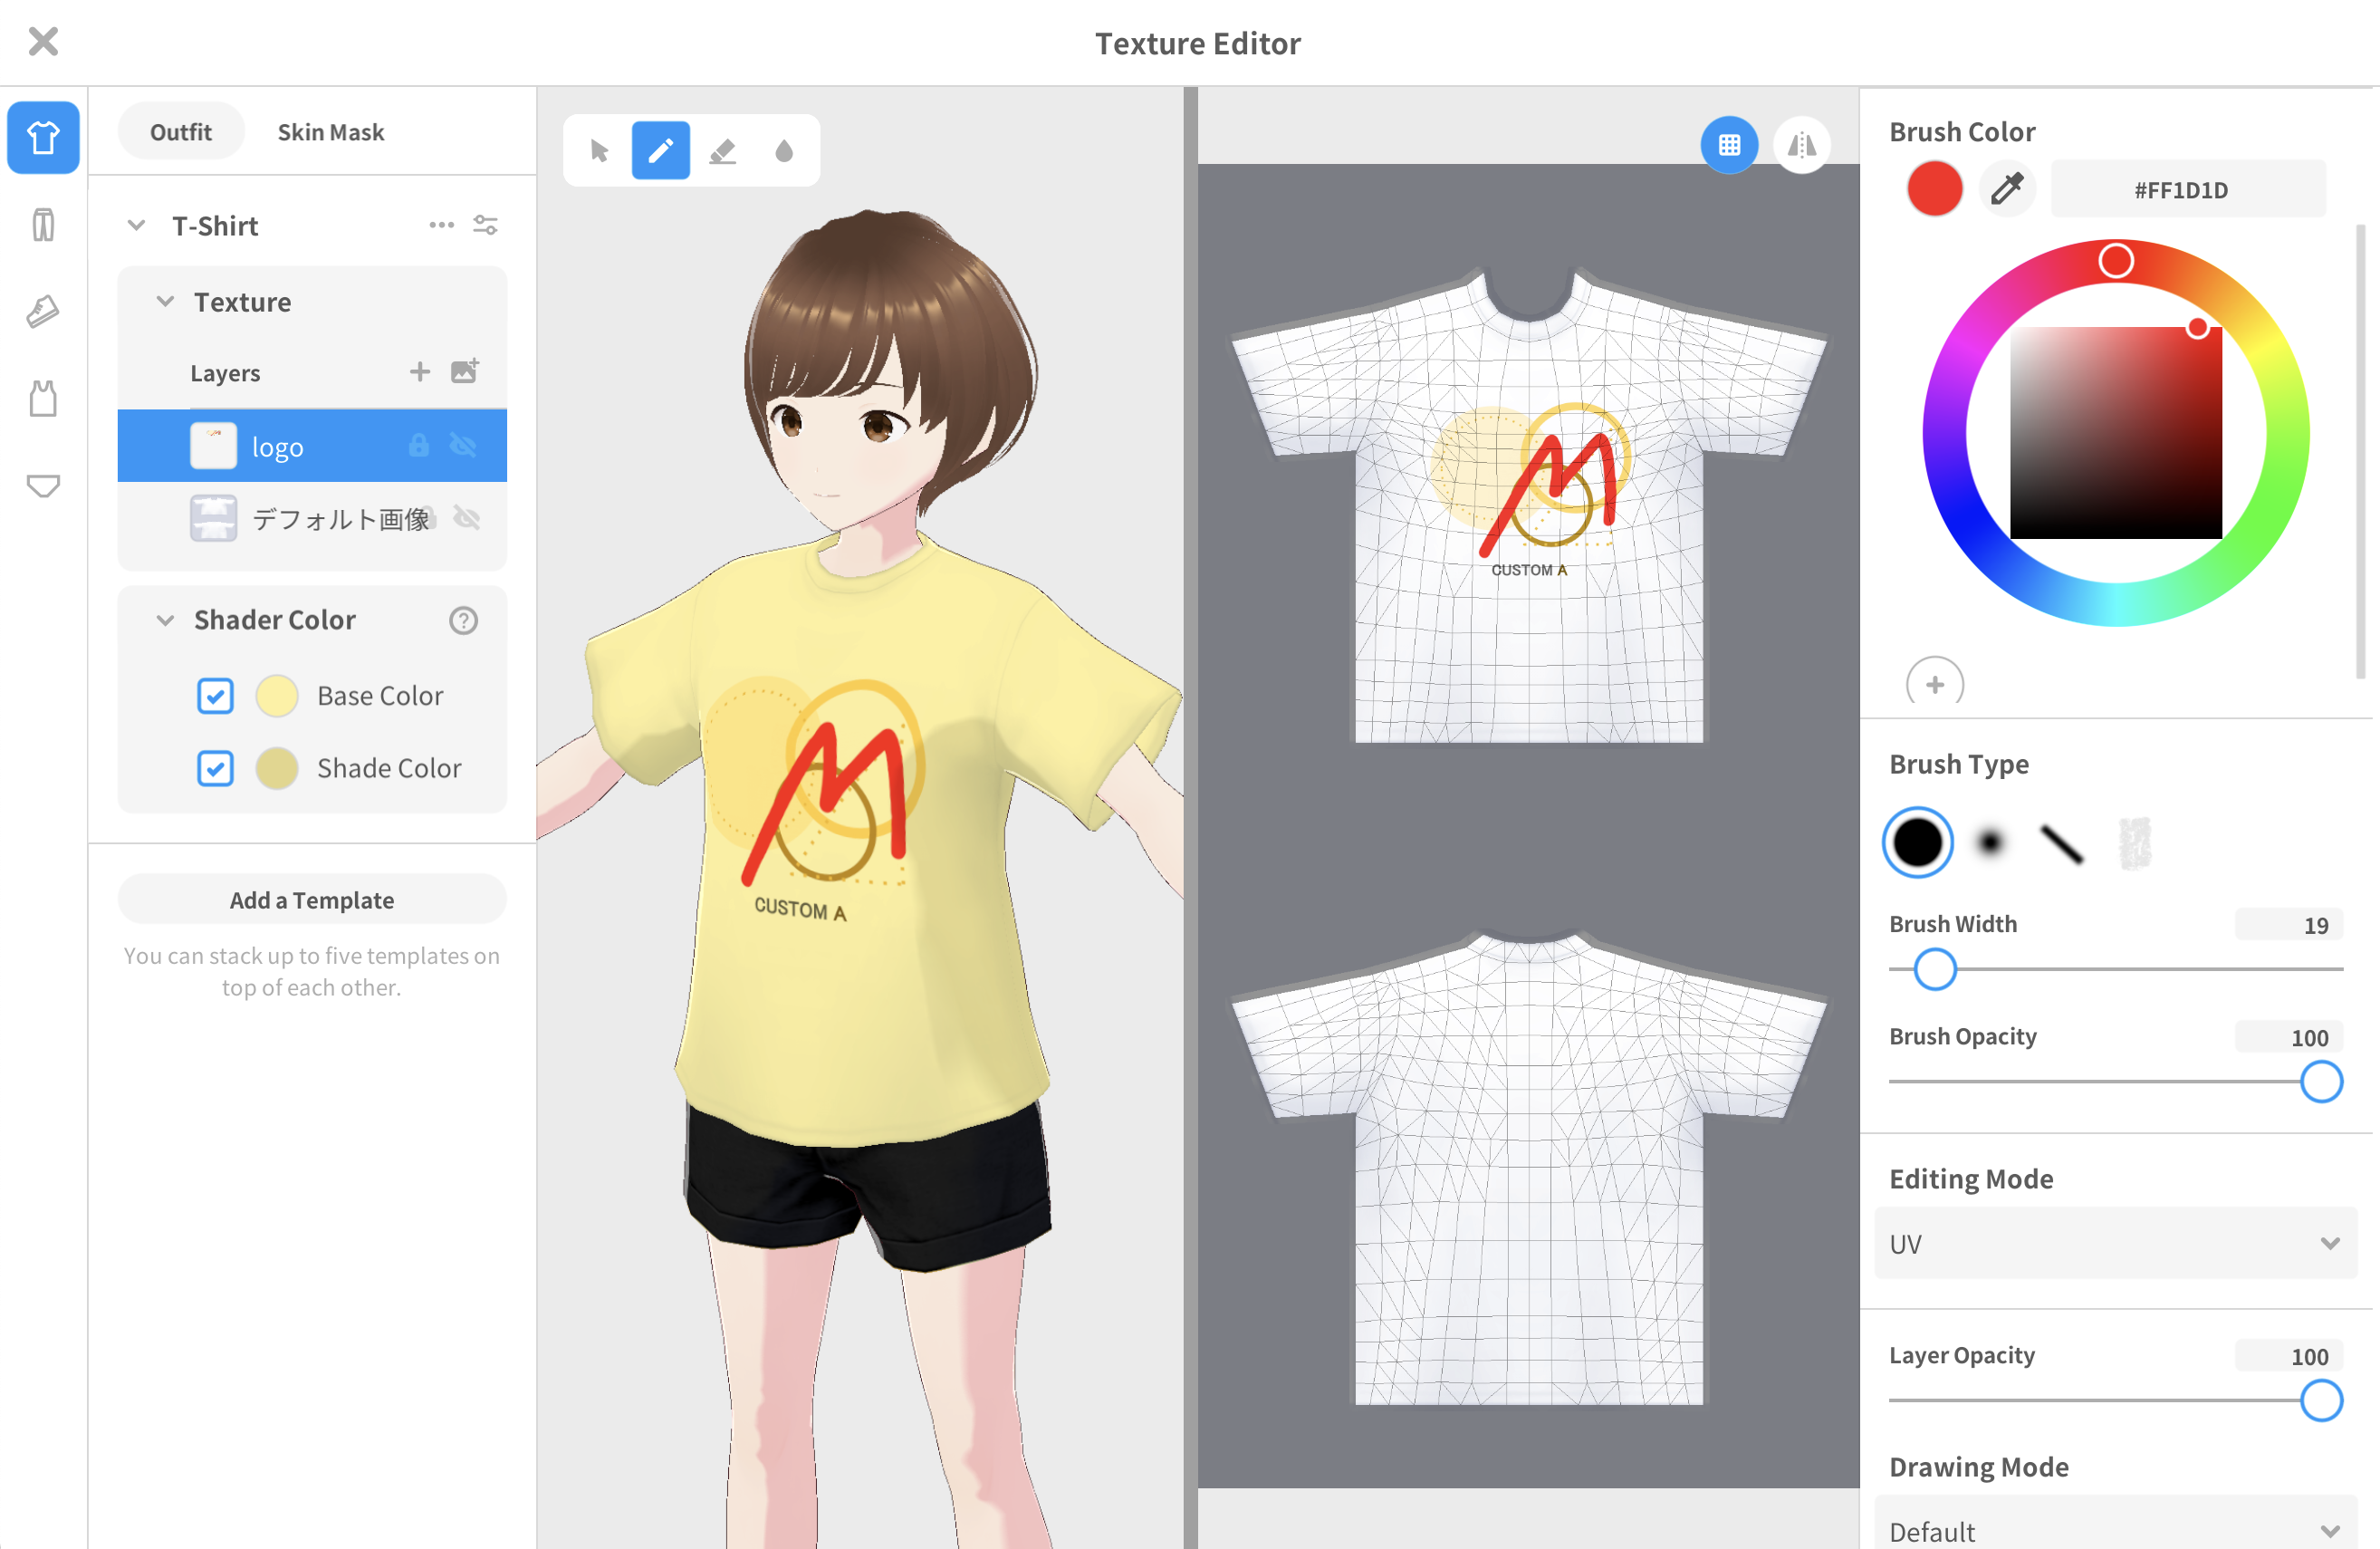
Task: Add a new layer with the plus icon
Action: click(419, 371)
